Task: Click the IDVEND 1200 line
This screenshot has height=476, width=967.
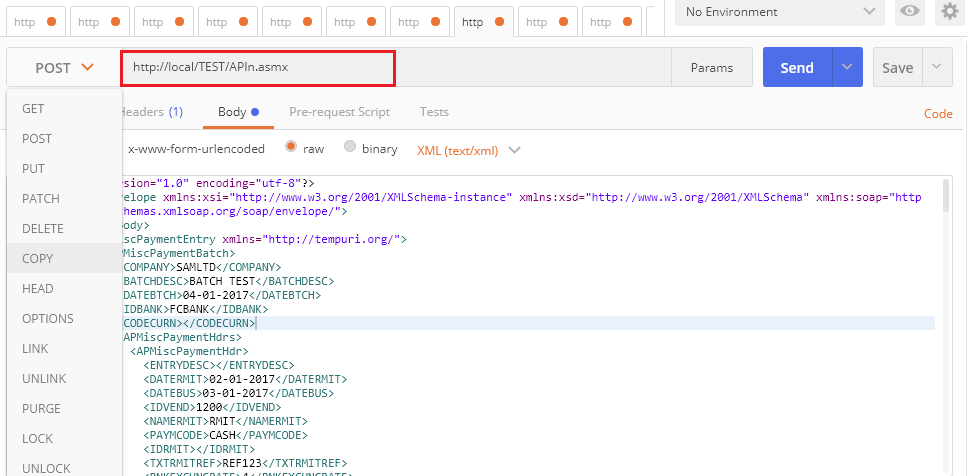Action: coord(212,407)
